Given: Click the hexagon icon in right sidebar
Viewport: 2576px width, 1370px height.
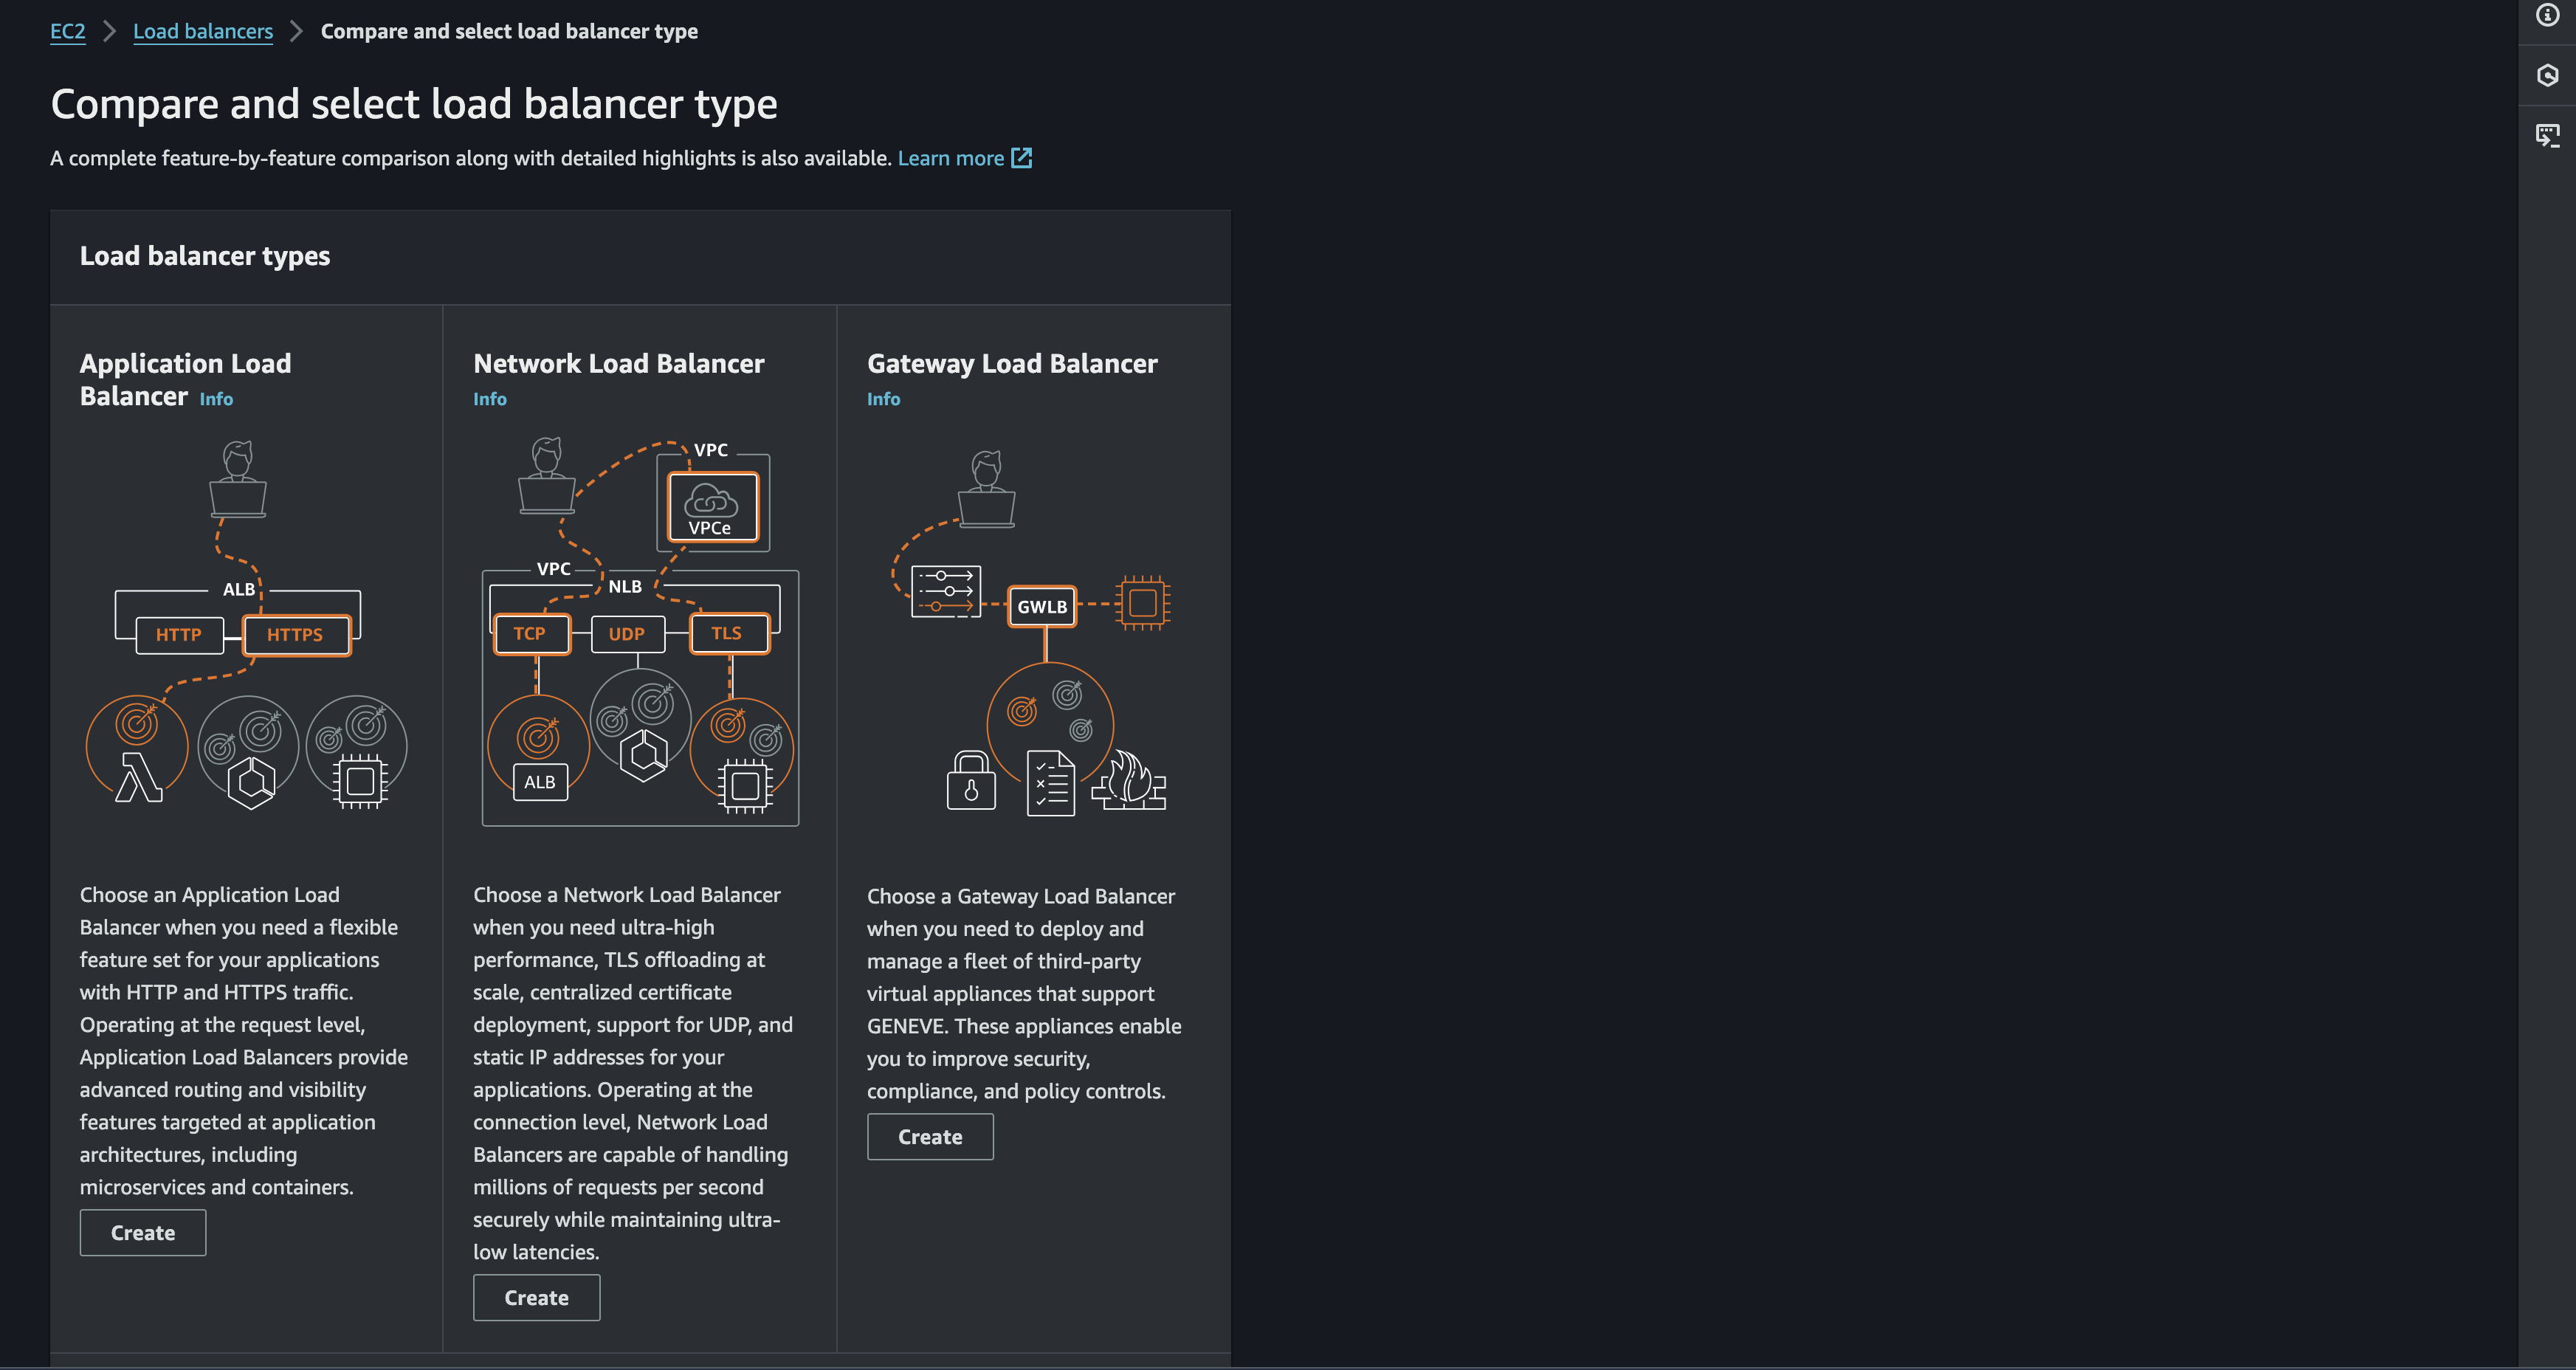Looking at the screenshot, I should pyautogui.click(x=2547, y=75).
